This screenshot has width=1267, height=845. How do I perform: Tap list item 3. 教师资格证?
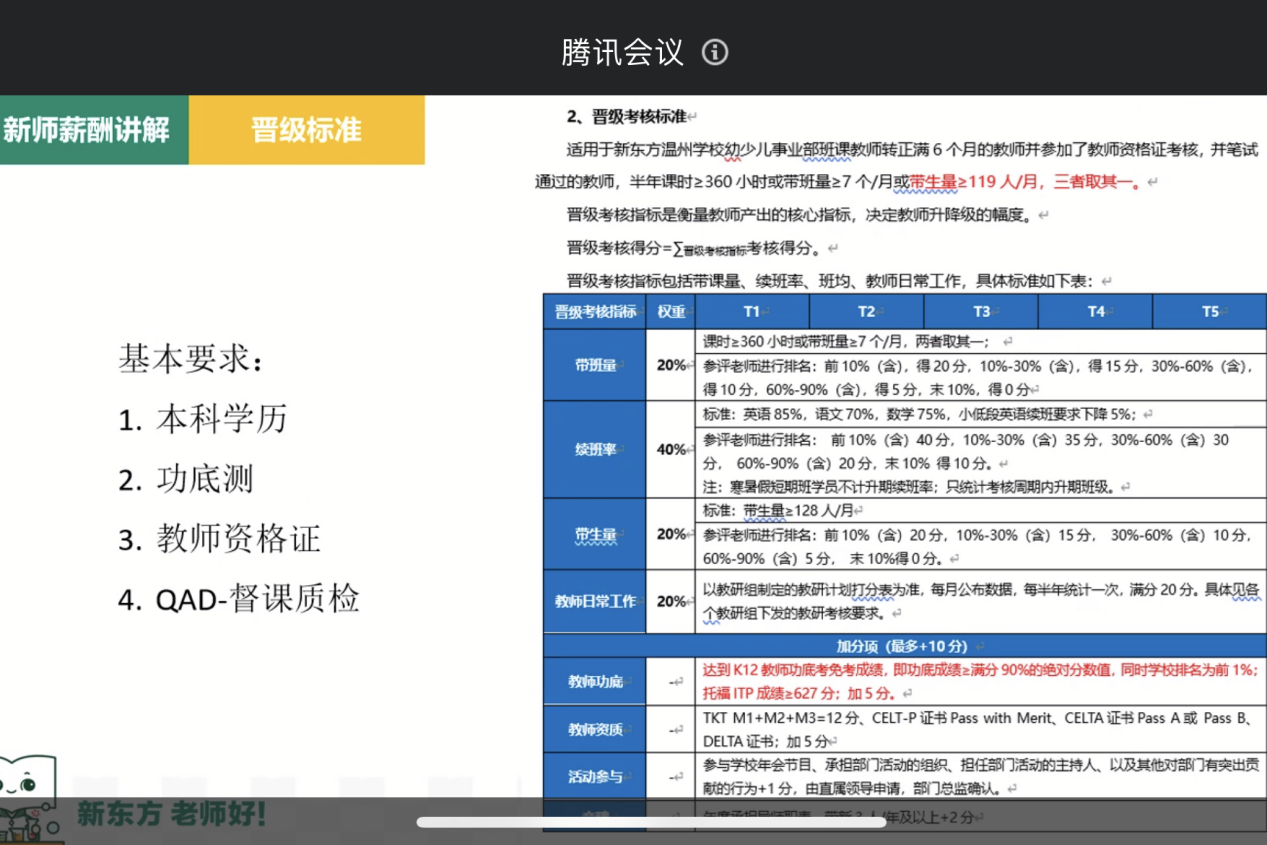coord(219,539)
